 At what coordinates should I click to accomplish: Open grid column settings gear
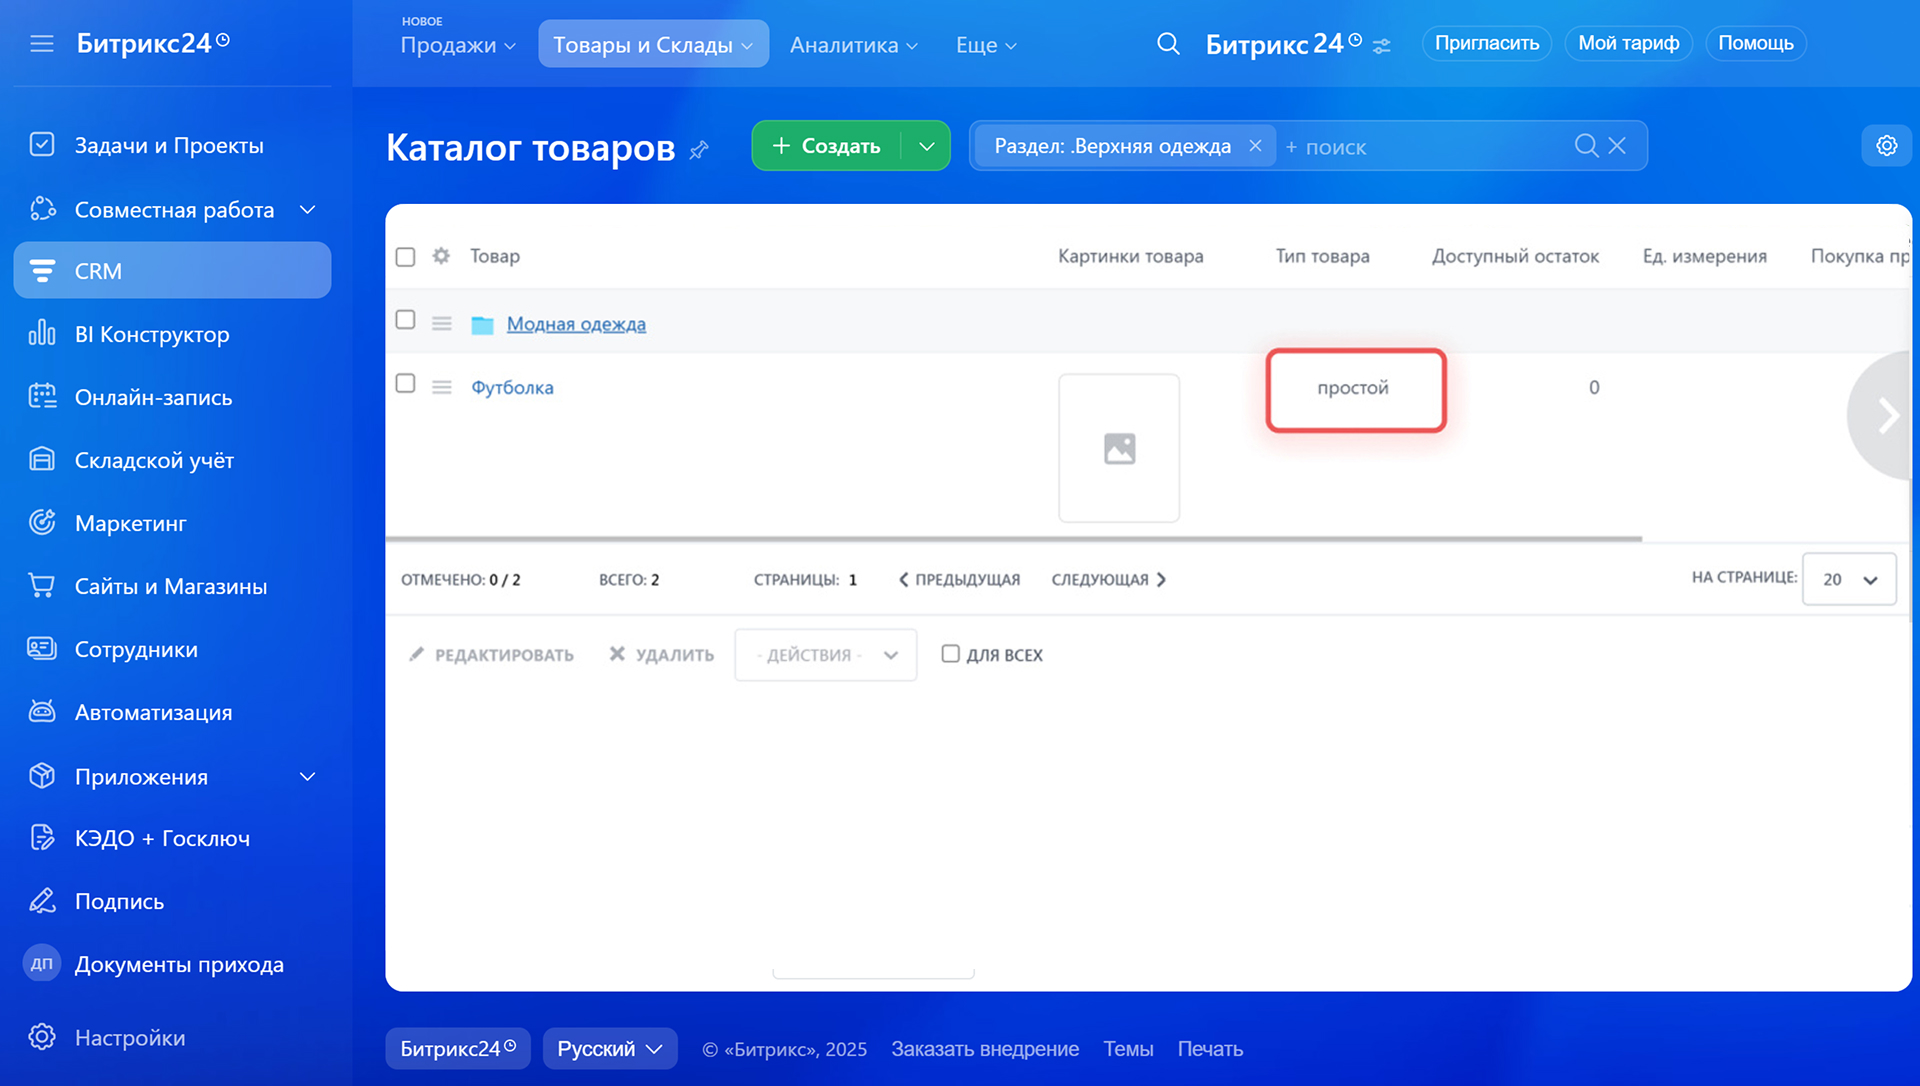pyautogui.click(x=441, y=256)
